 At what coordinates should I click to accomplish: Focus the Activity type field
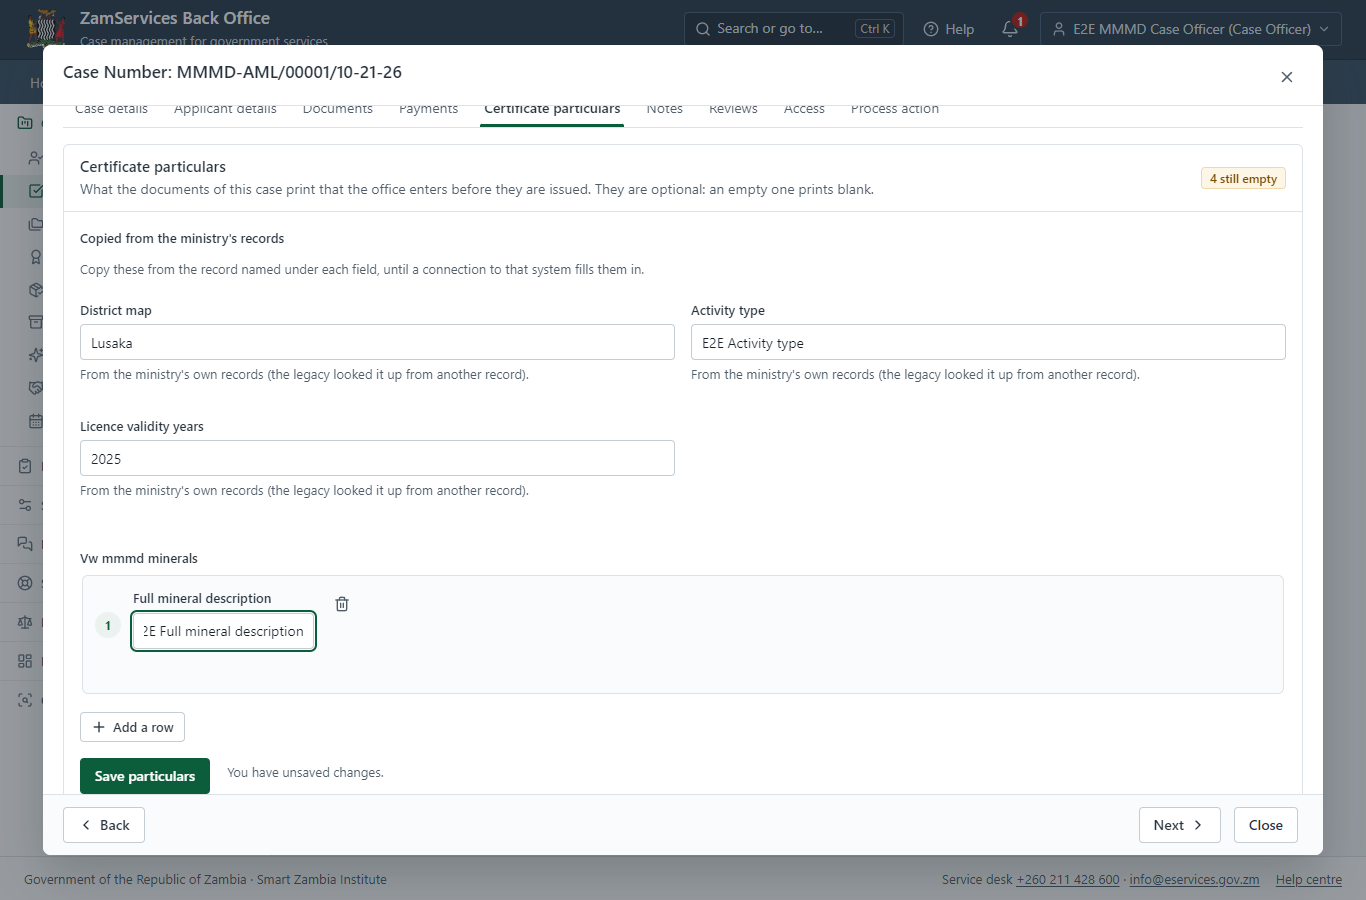988,342
